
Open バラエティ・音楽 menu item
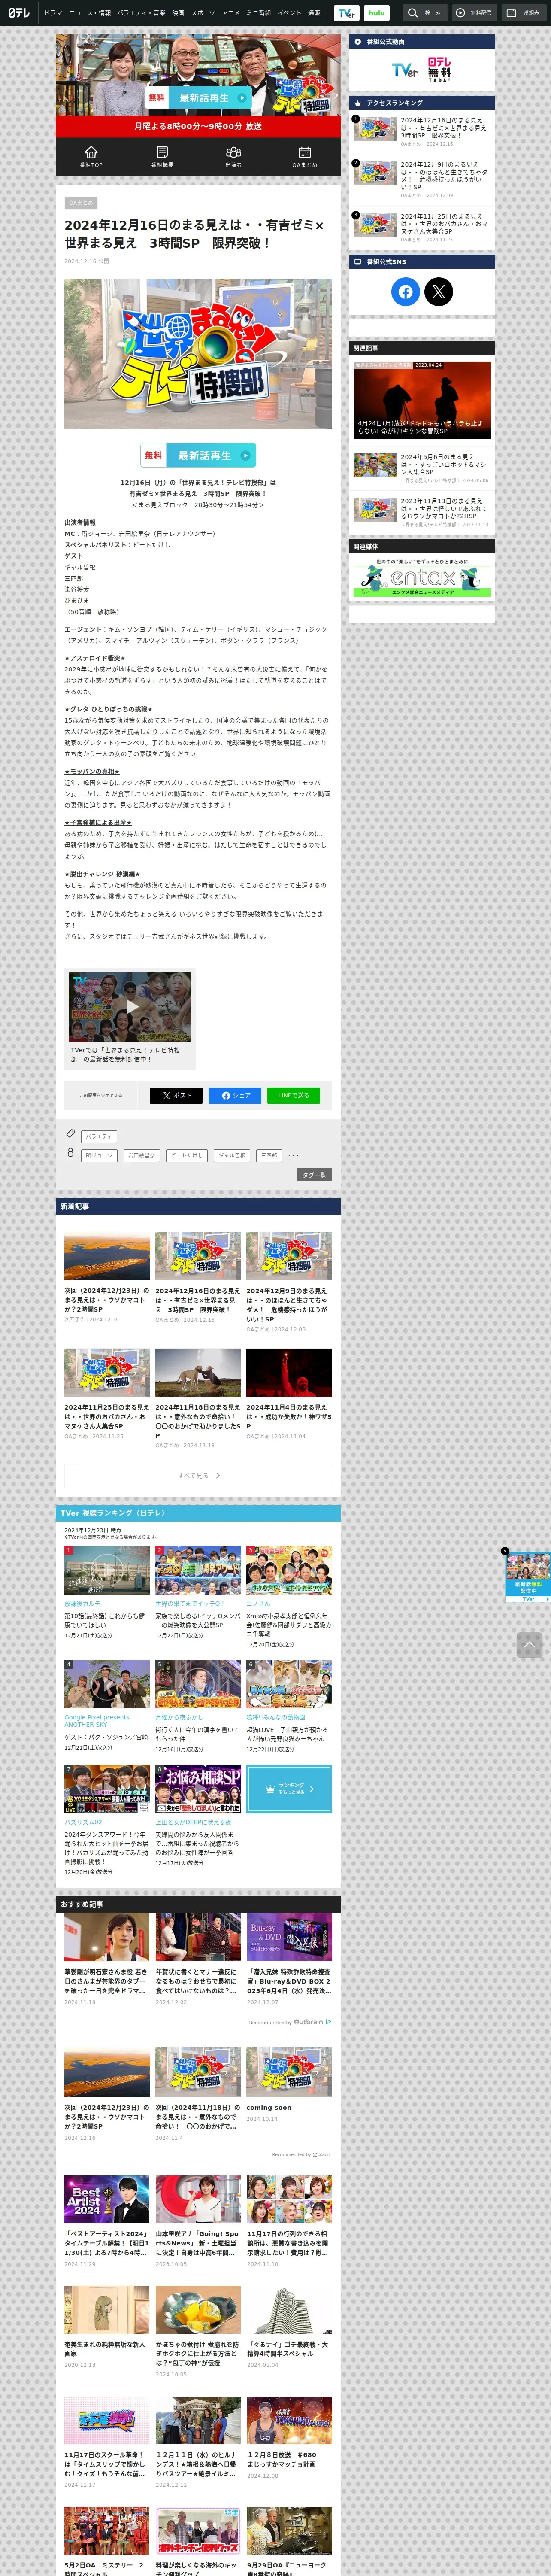141,13
